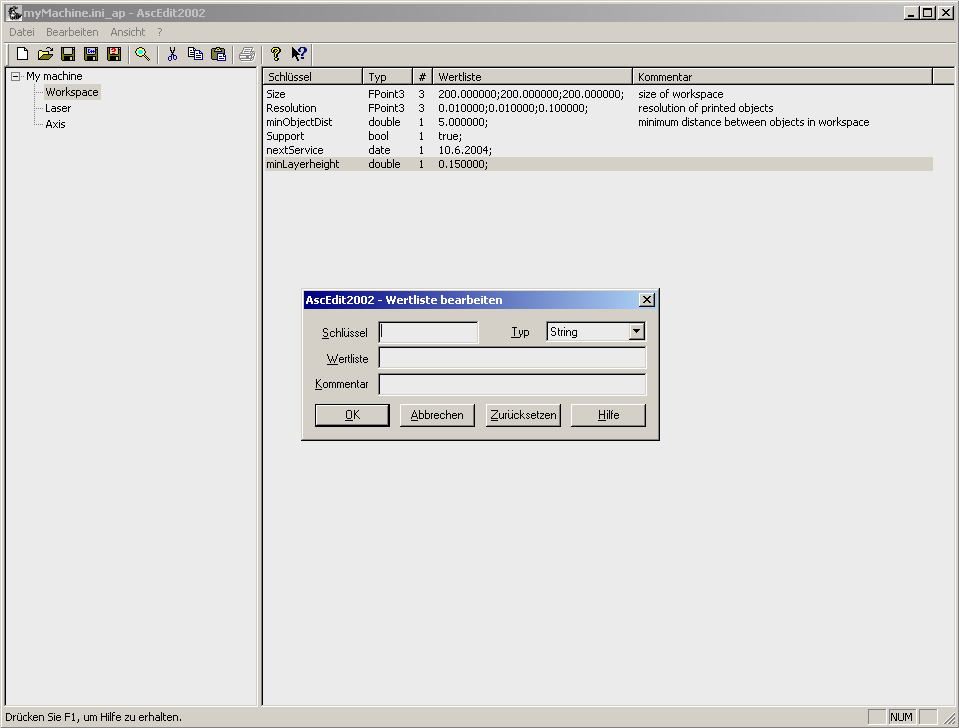Click the AscEdit2002 title bar app icon
Screen dimensions: 959x728
[x=15, y=13]
